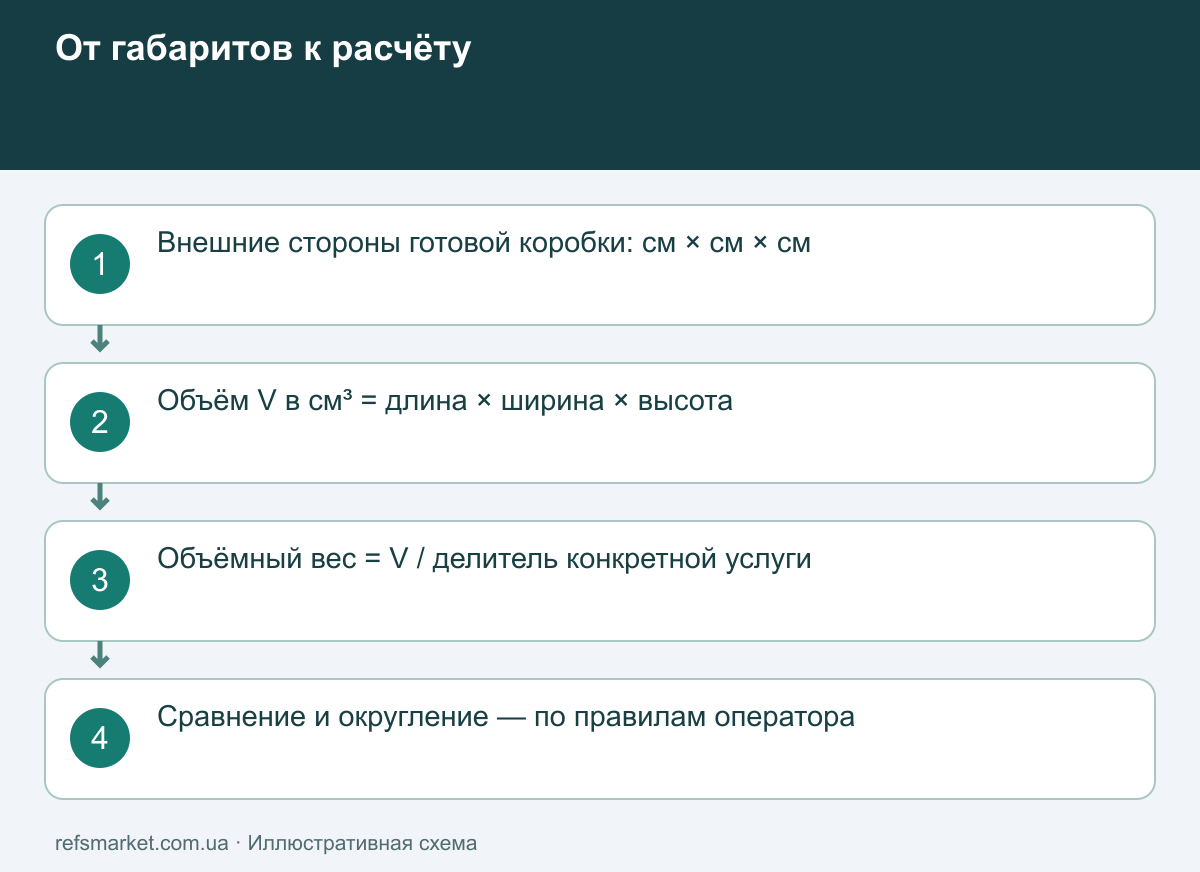Screen dimensions: 1200x872
Task: Click the heading 'От габаритов к расчёту'
Action: pos(263,49)
